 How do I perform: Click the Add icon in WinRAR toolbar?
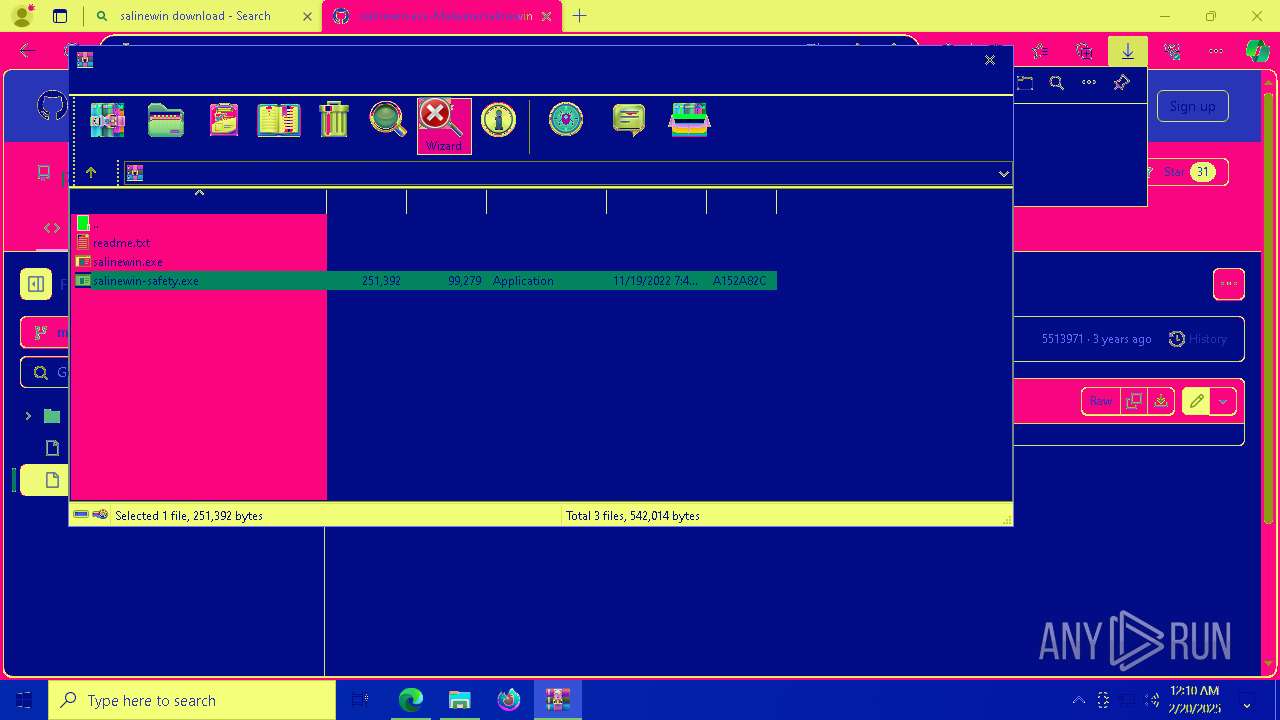[x=107, y=120]
